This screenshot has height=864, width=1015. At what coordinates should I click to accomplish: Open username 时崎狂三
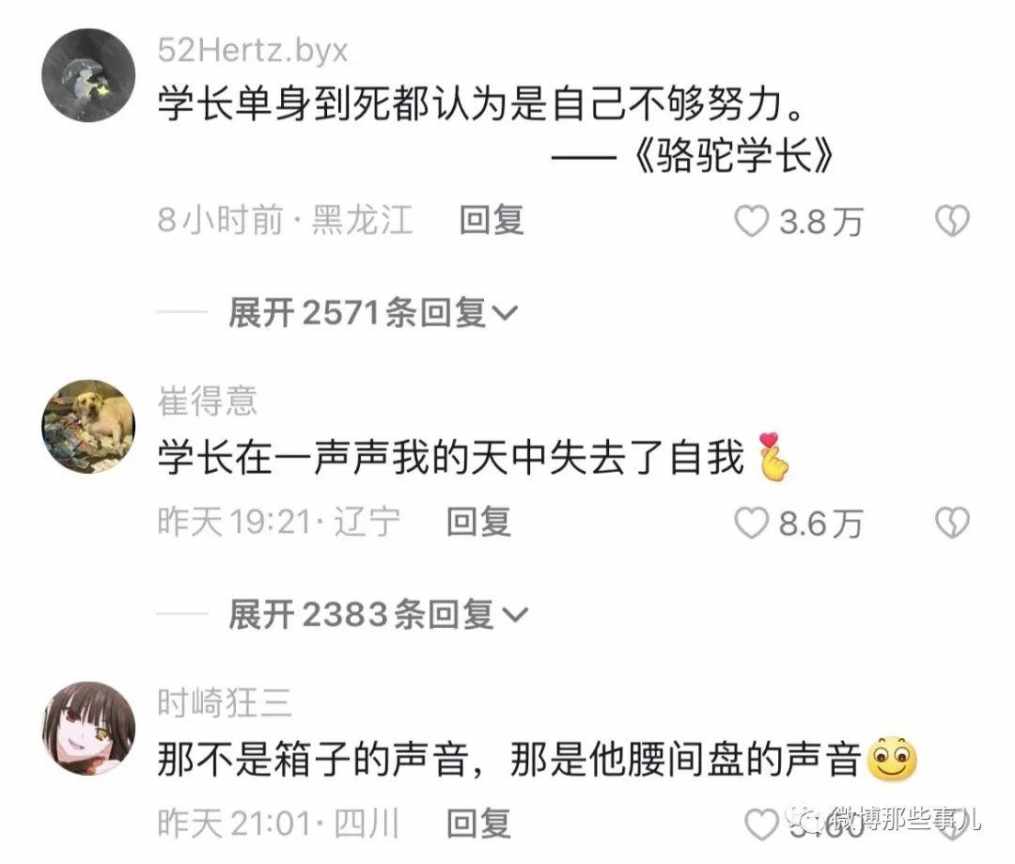click(x=225, y=703)
